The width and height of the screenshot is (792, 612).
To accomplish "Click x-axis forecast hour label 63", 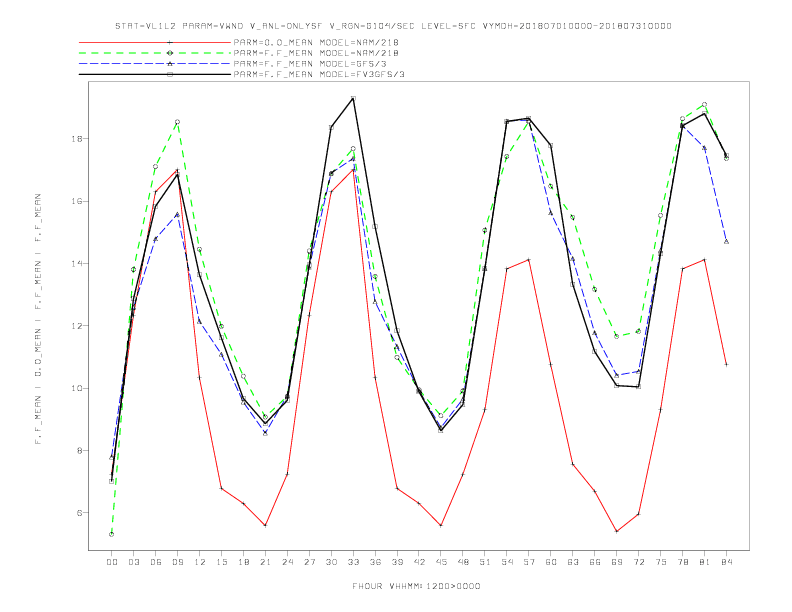I will [x=573, y=562].
